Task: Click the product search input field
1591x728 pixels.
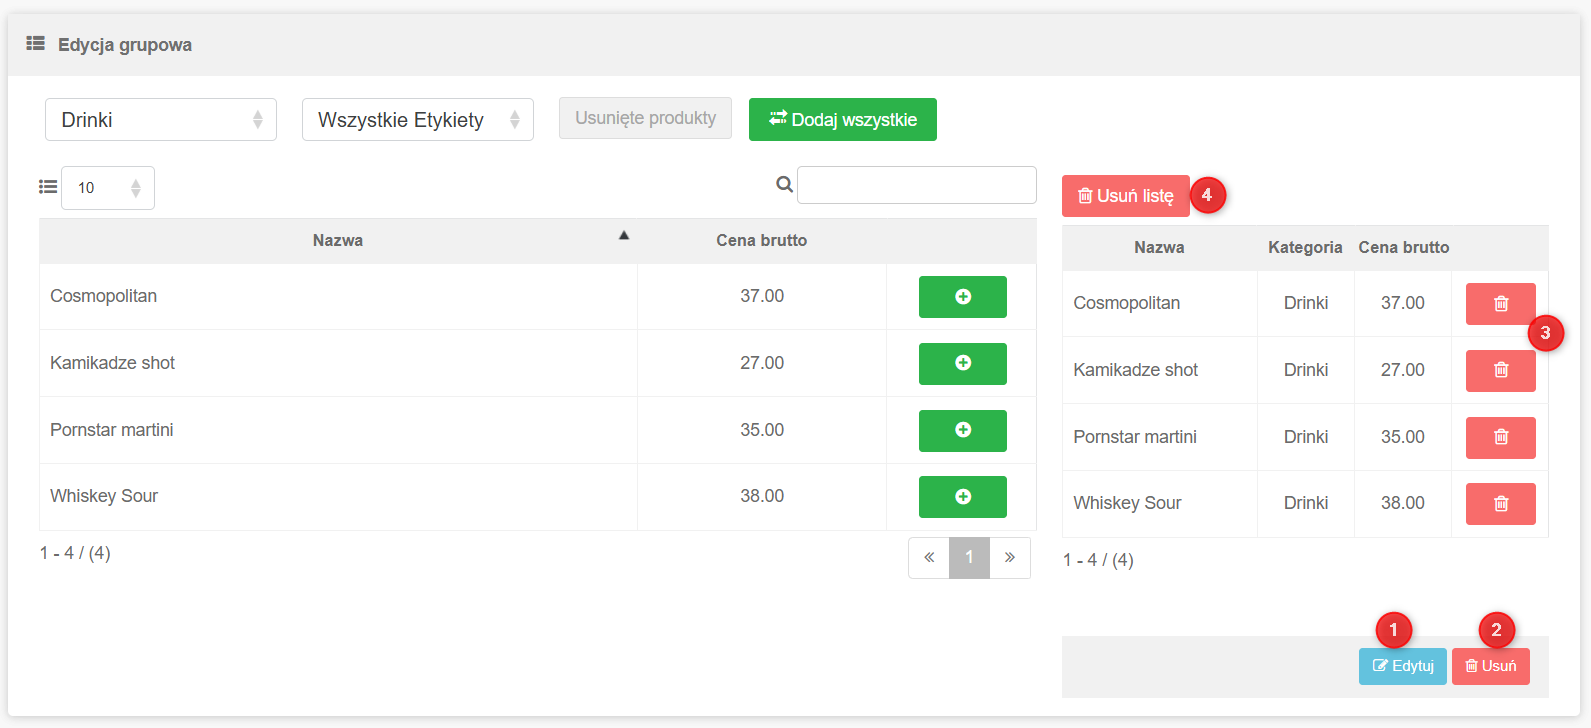Action: [x=916, y=185]
